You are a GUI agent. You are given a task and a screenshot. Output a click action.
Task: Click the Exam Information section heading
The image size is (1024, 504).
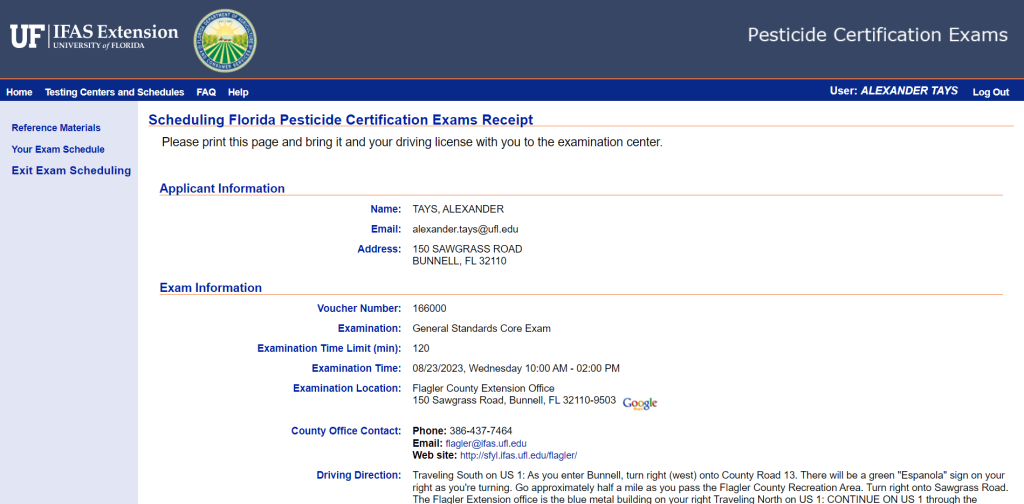click(211, 288)
